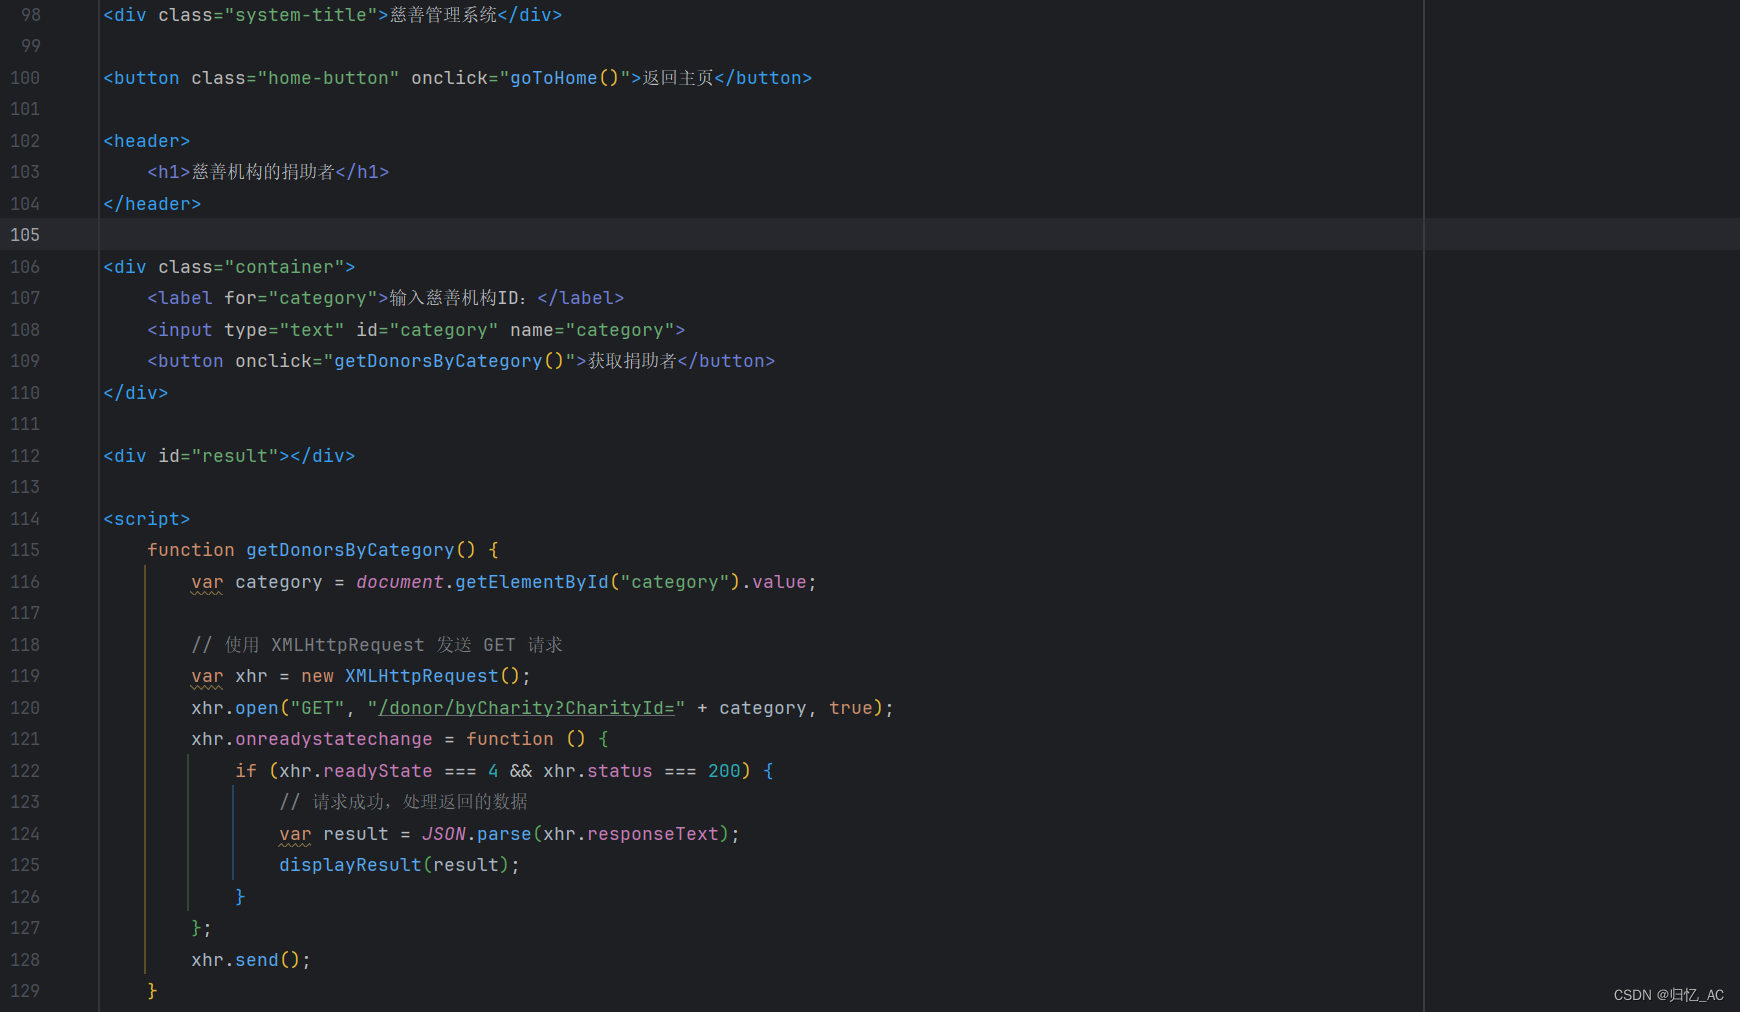Click the 慈善管理系统 title text
1740x1012 pixels.
443,15
